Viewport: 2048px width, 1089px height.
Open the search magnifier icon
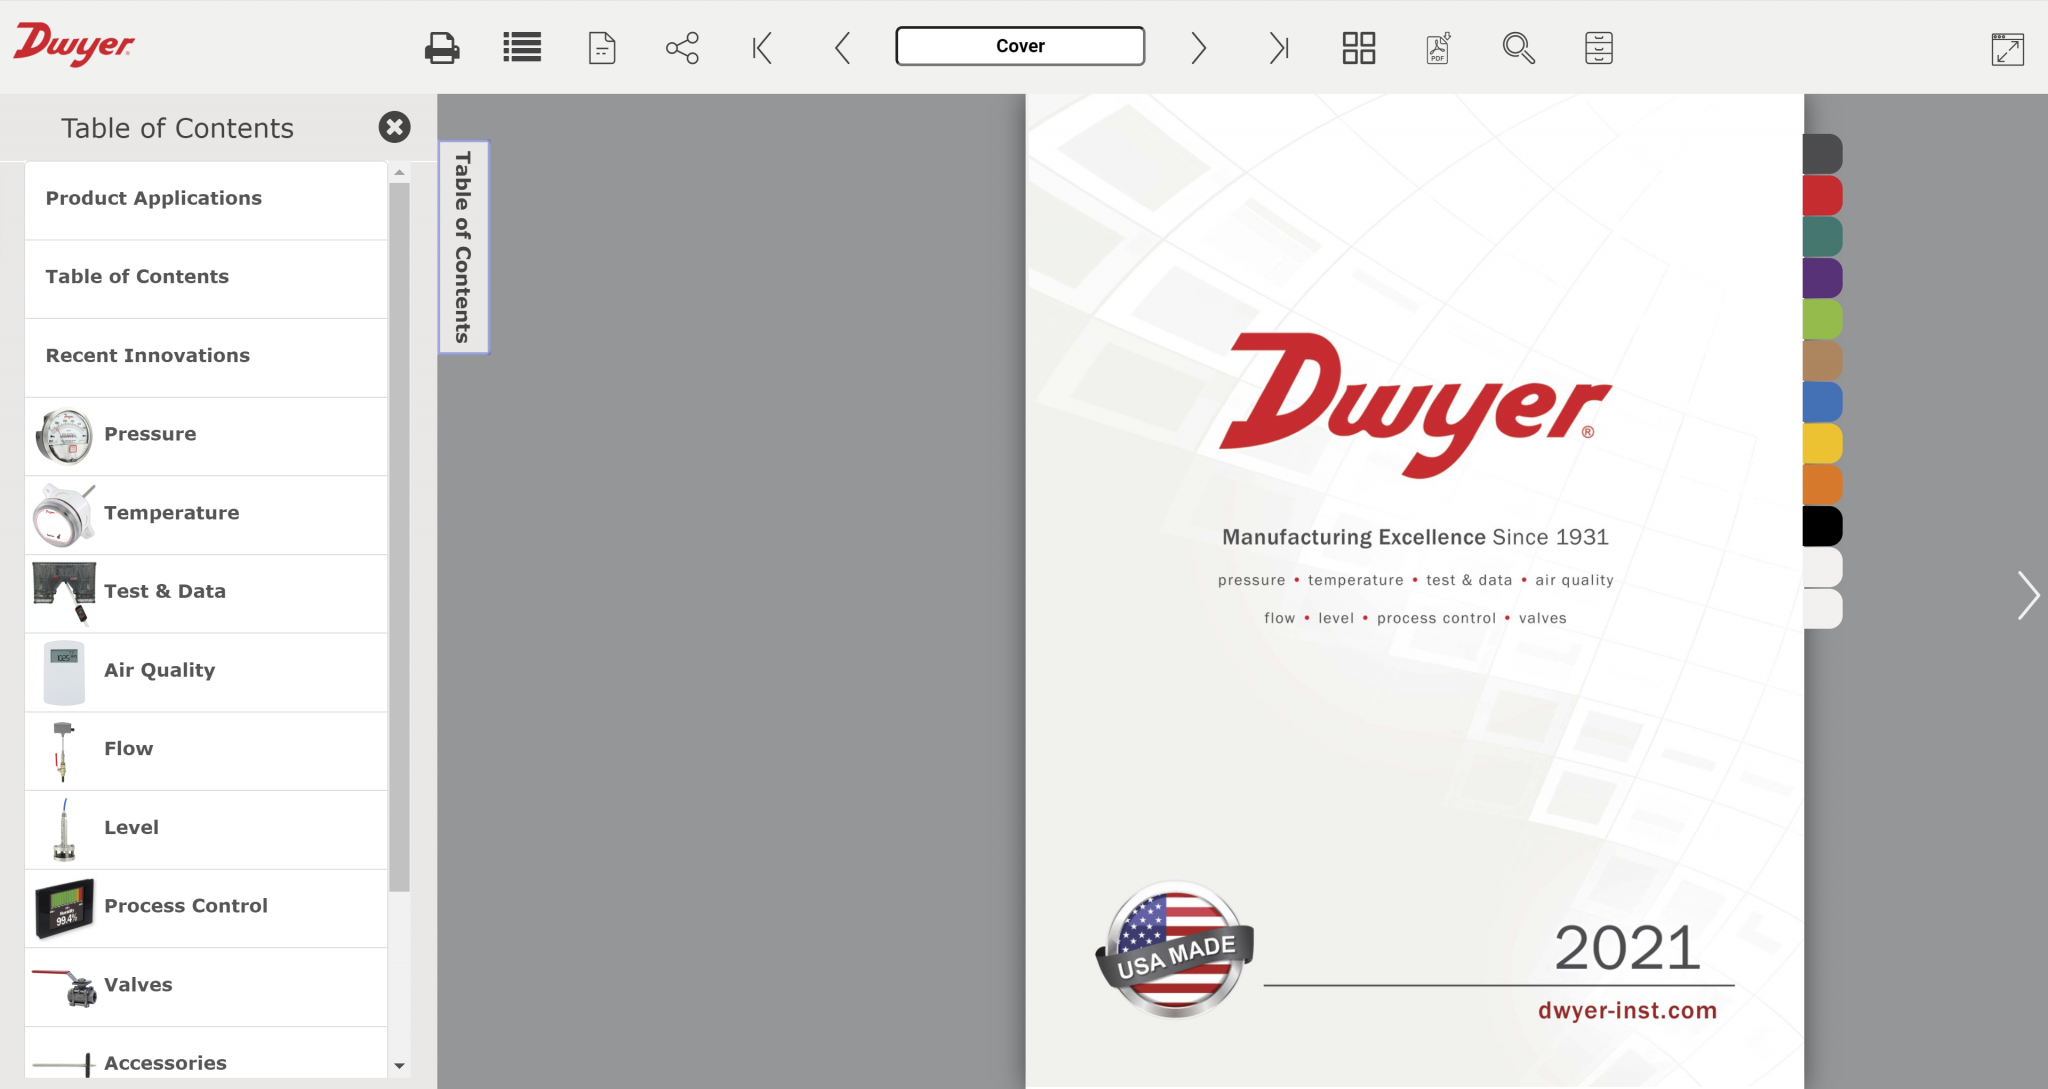(1518, 47)
